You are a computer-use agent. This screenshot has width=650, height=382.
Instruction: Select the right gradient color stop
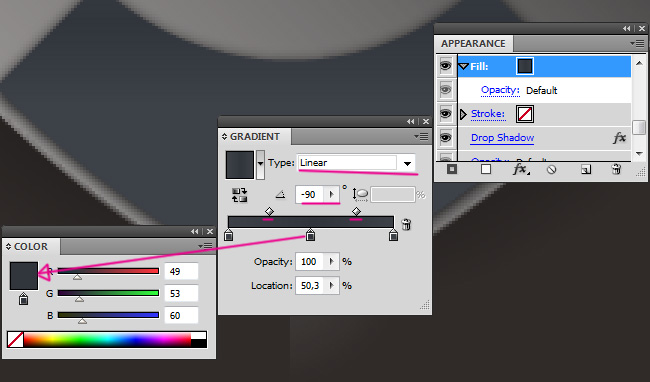pos(393,235)
